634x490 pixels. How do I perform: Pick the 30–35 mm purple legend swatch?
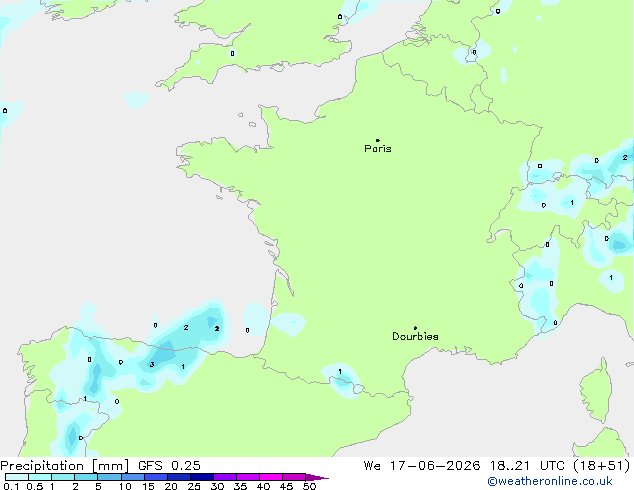pyautogui.click(x=225, y=477)
